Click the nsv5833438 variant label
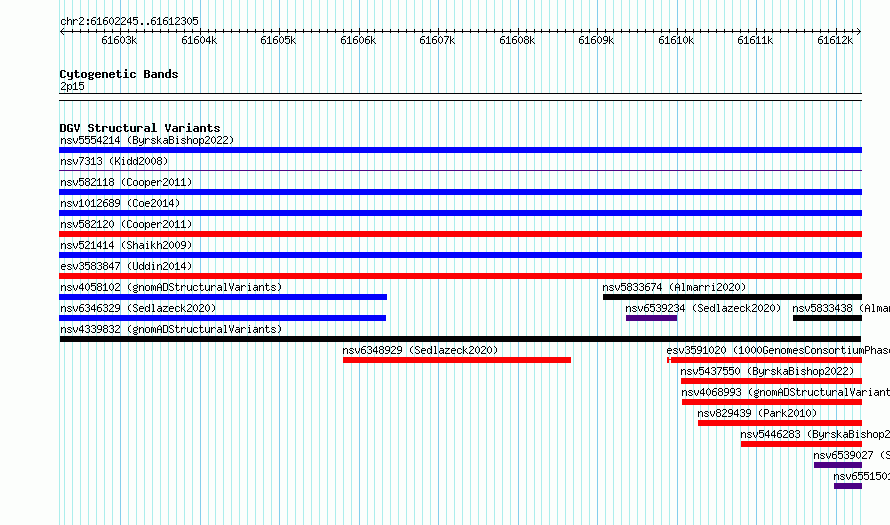 tap(841, 308)
